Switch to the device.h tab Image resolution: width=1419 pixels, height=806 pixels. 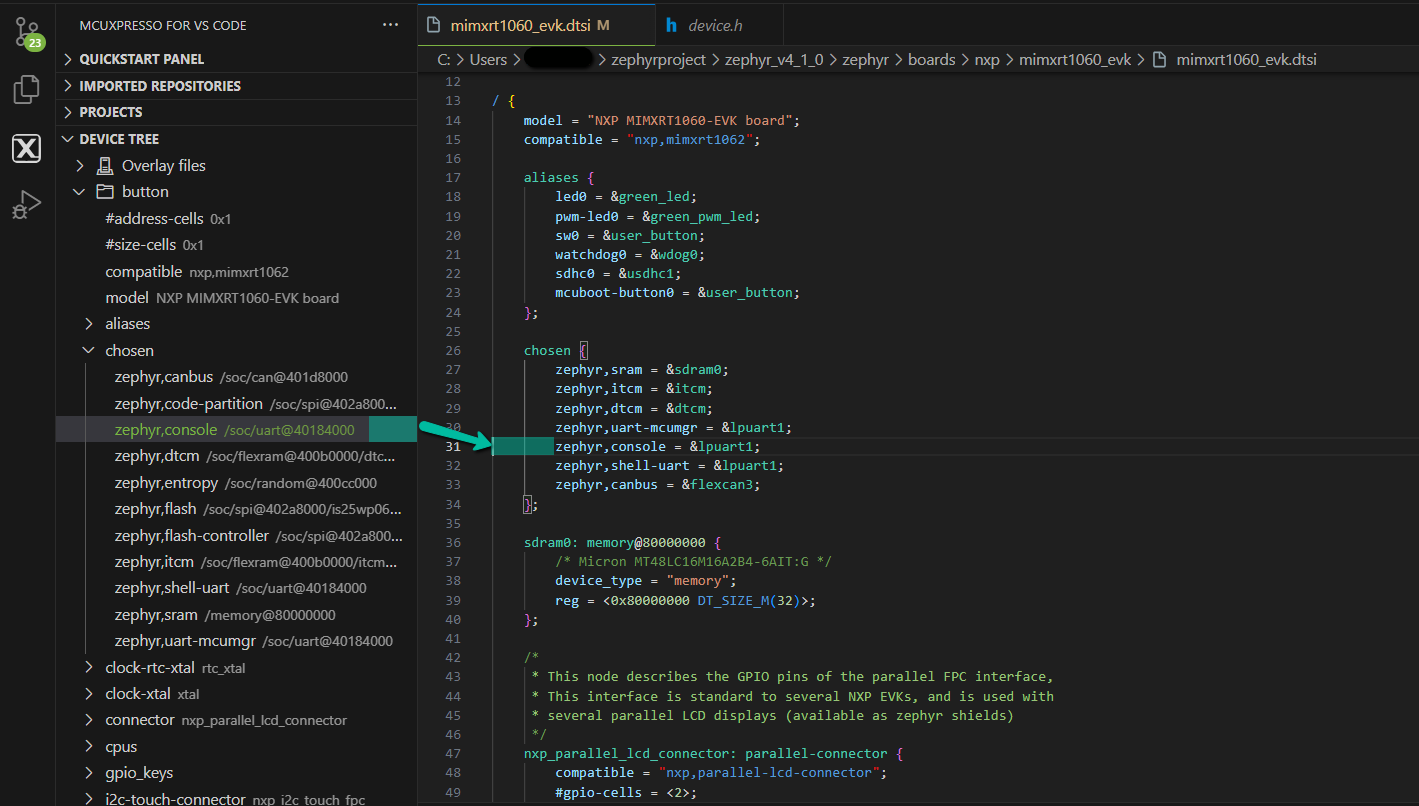(716, 25)
